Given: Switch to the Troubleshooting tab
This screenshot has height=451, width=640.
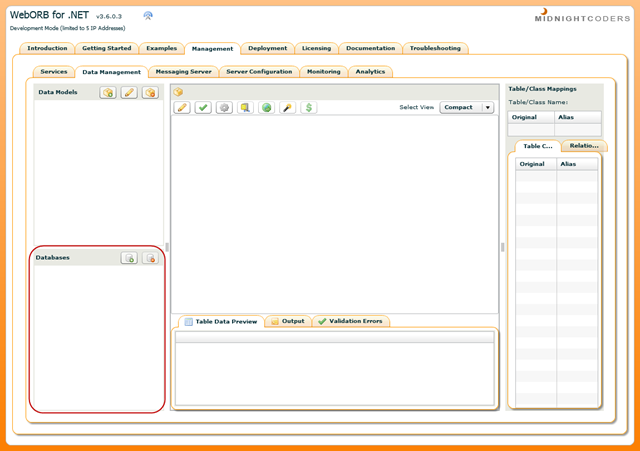Looking at the screenshot, I should (435, 48).
